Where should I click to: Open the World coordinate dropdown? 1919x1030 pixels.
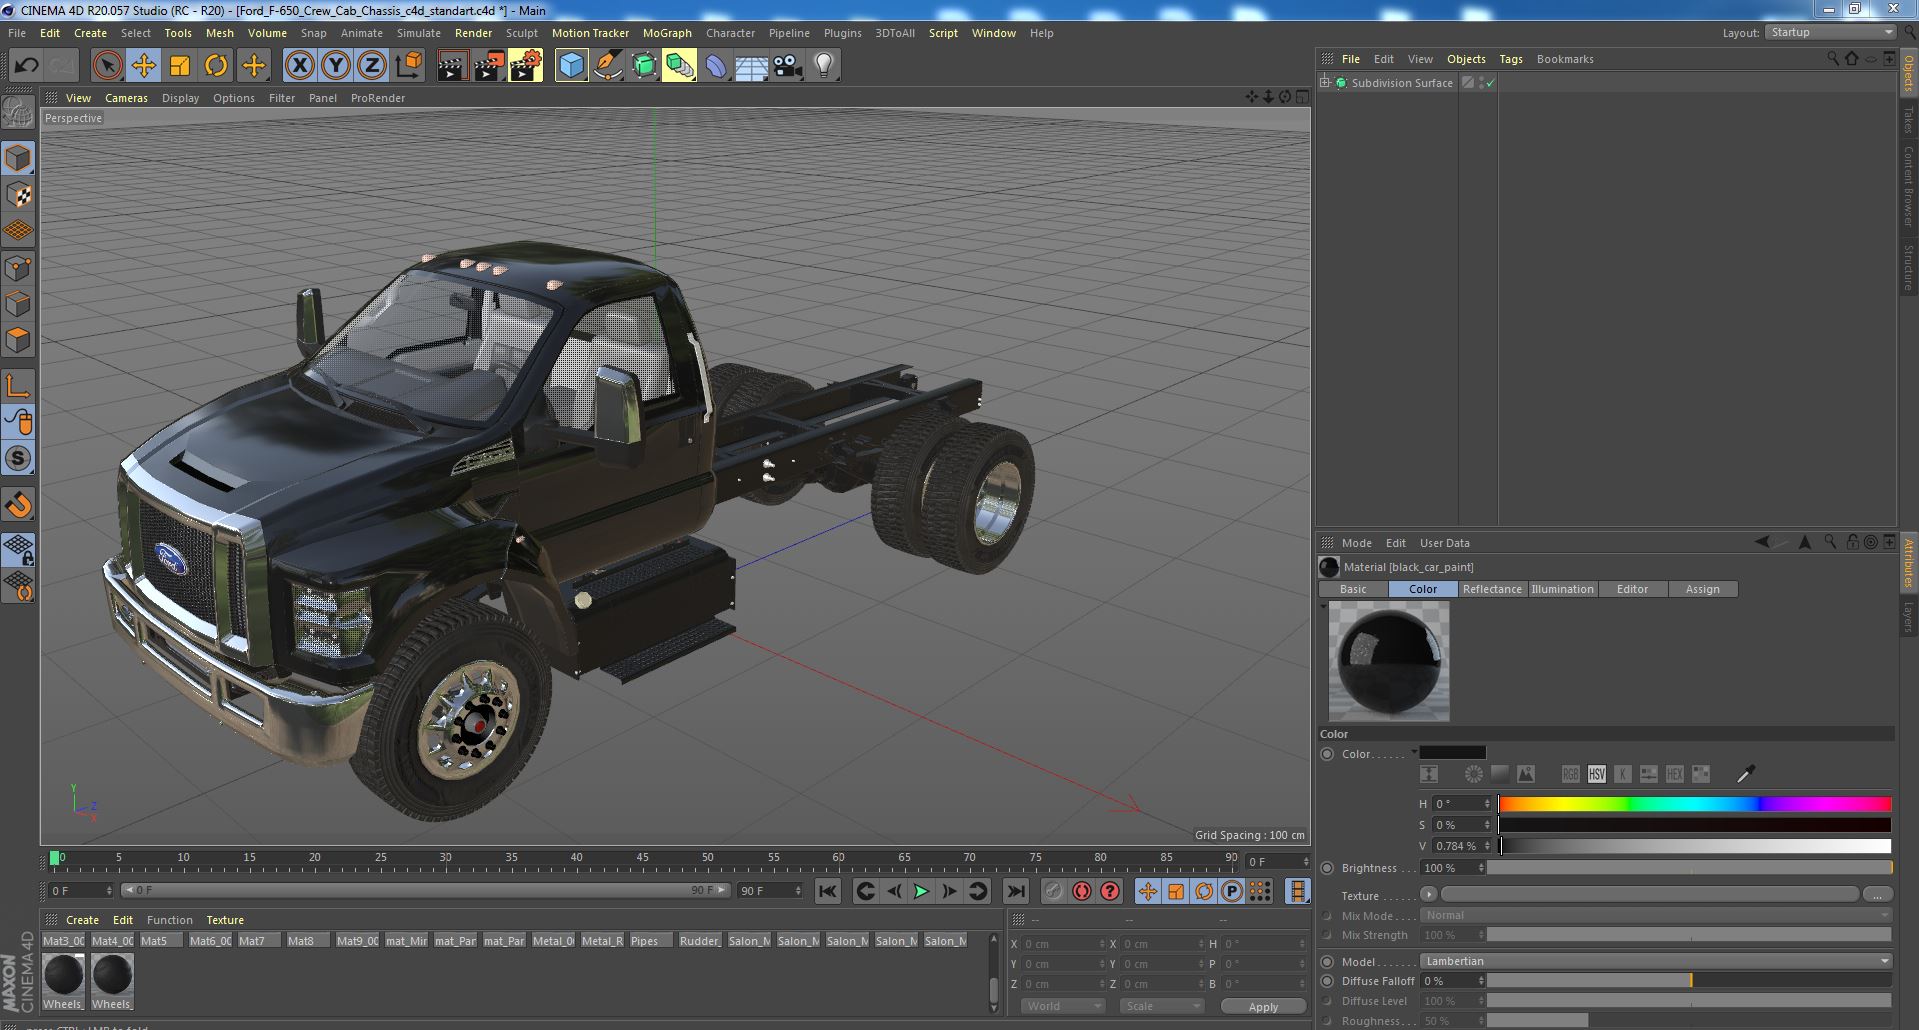[x=1063, y=1006]
